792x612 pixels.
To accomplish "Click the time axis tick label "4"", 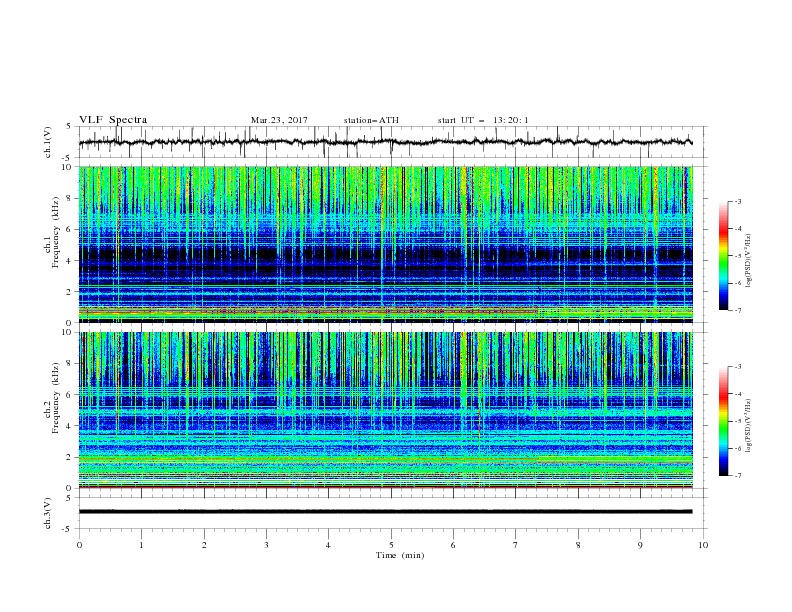I will point(329,545).
